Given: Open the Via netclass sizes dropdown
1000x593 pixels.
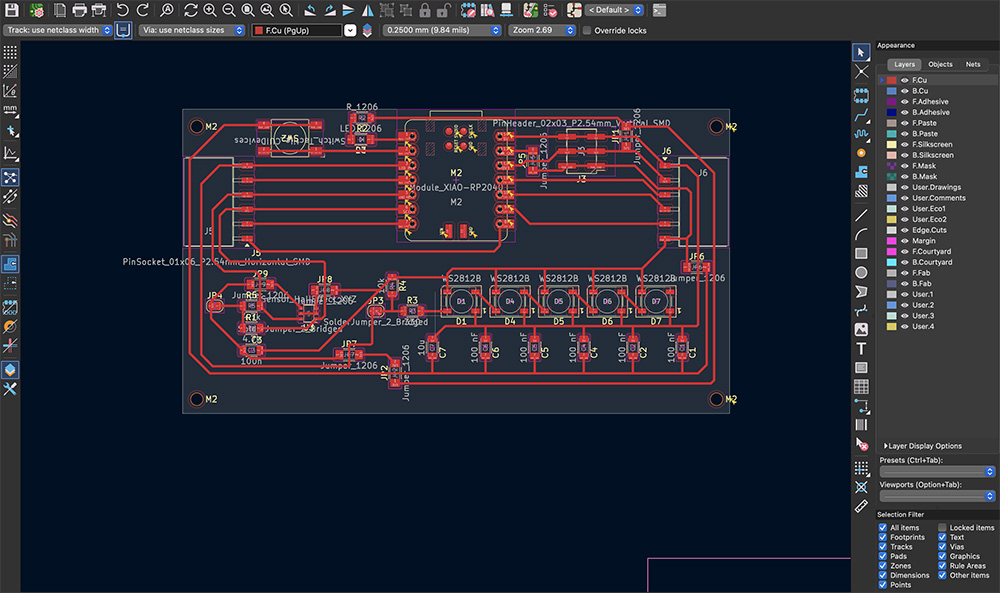Looking at the screenshot, I should pos(192,30).
